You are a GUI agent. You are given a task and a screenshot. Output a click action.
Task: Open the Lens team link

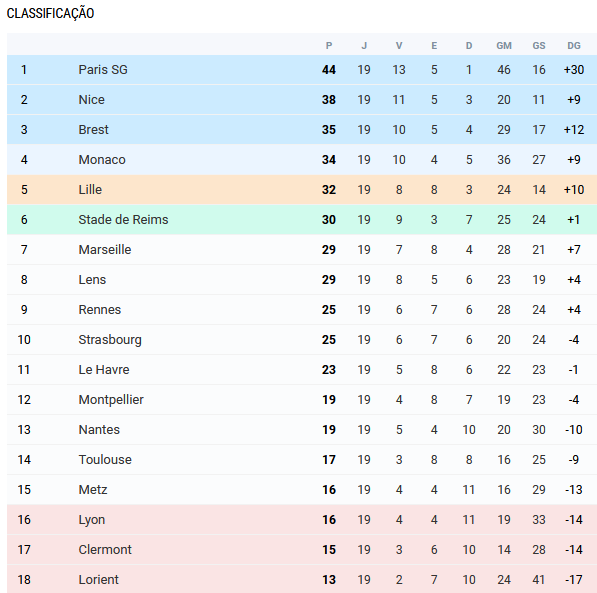92,280
